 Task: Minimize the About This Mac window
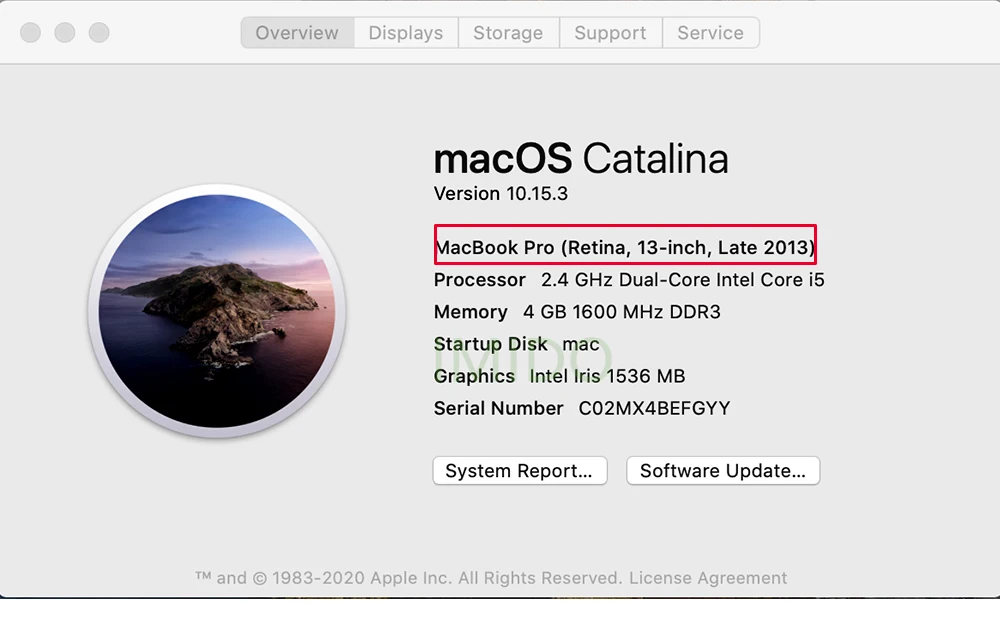[x=65, y=33]
